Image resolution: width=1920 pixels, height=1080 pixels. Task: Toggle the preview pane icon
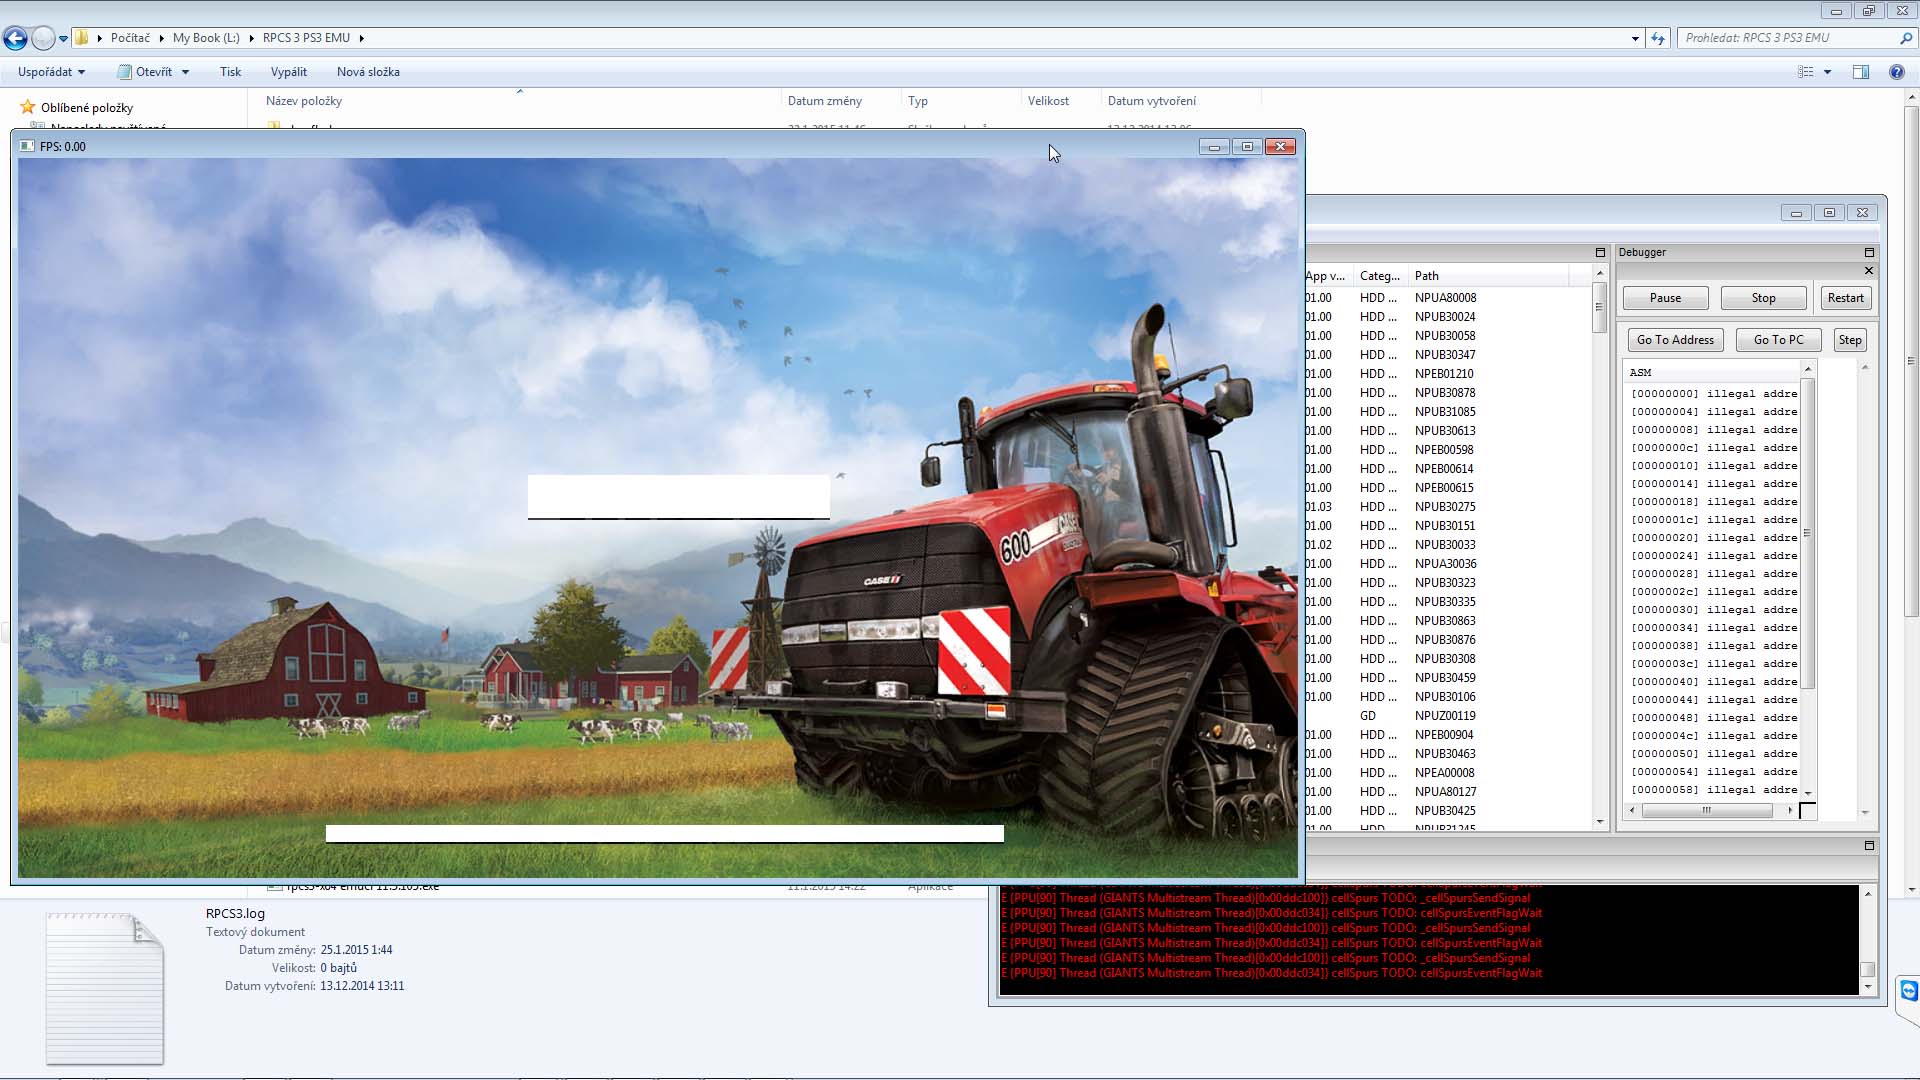(1861, 72)
